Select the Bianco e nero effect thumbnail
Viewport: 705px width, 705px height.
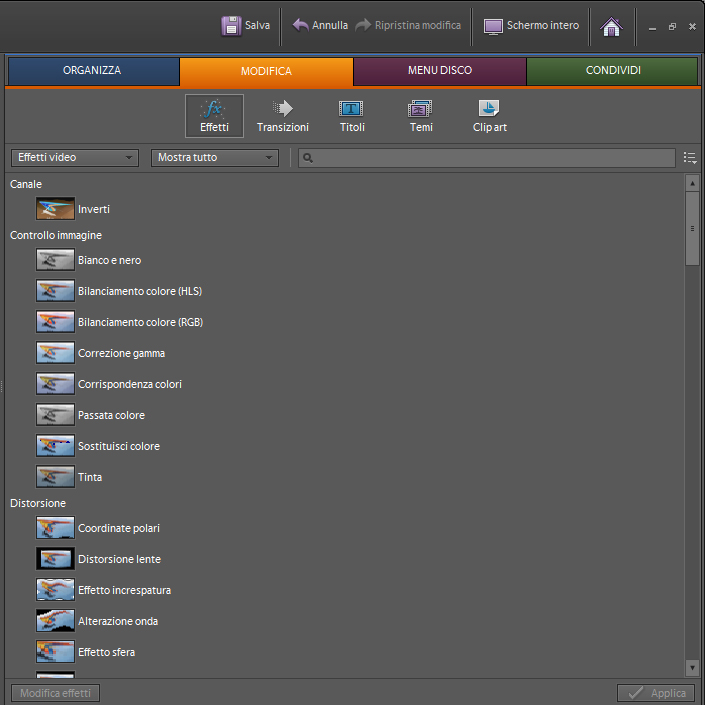[55, 260]
